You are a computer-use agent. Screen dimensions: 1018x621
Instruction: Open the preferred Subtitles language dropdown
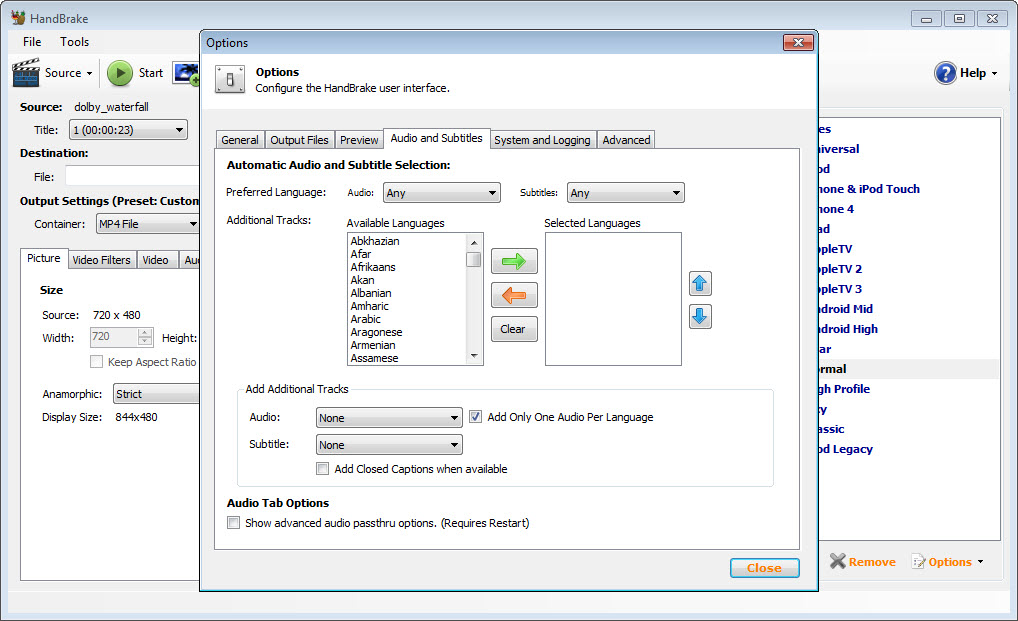tap(626, 193)
